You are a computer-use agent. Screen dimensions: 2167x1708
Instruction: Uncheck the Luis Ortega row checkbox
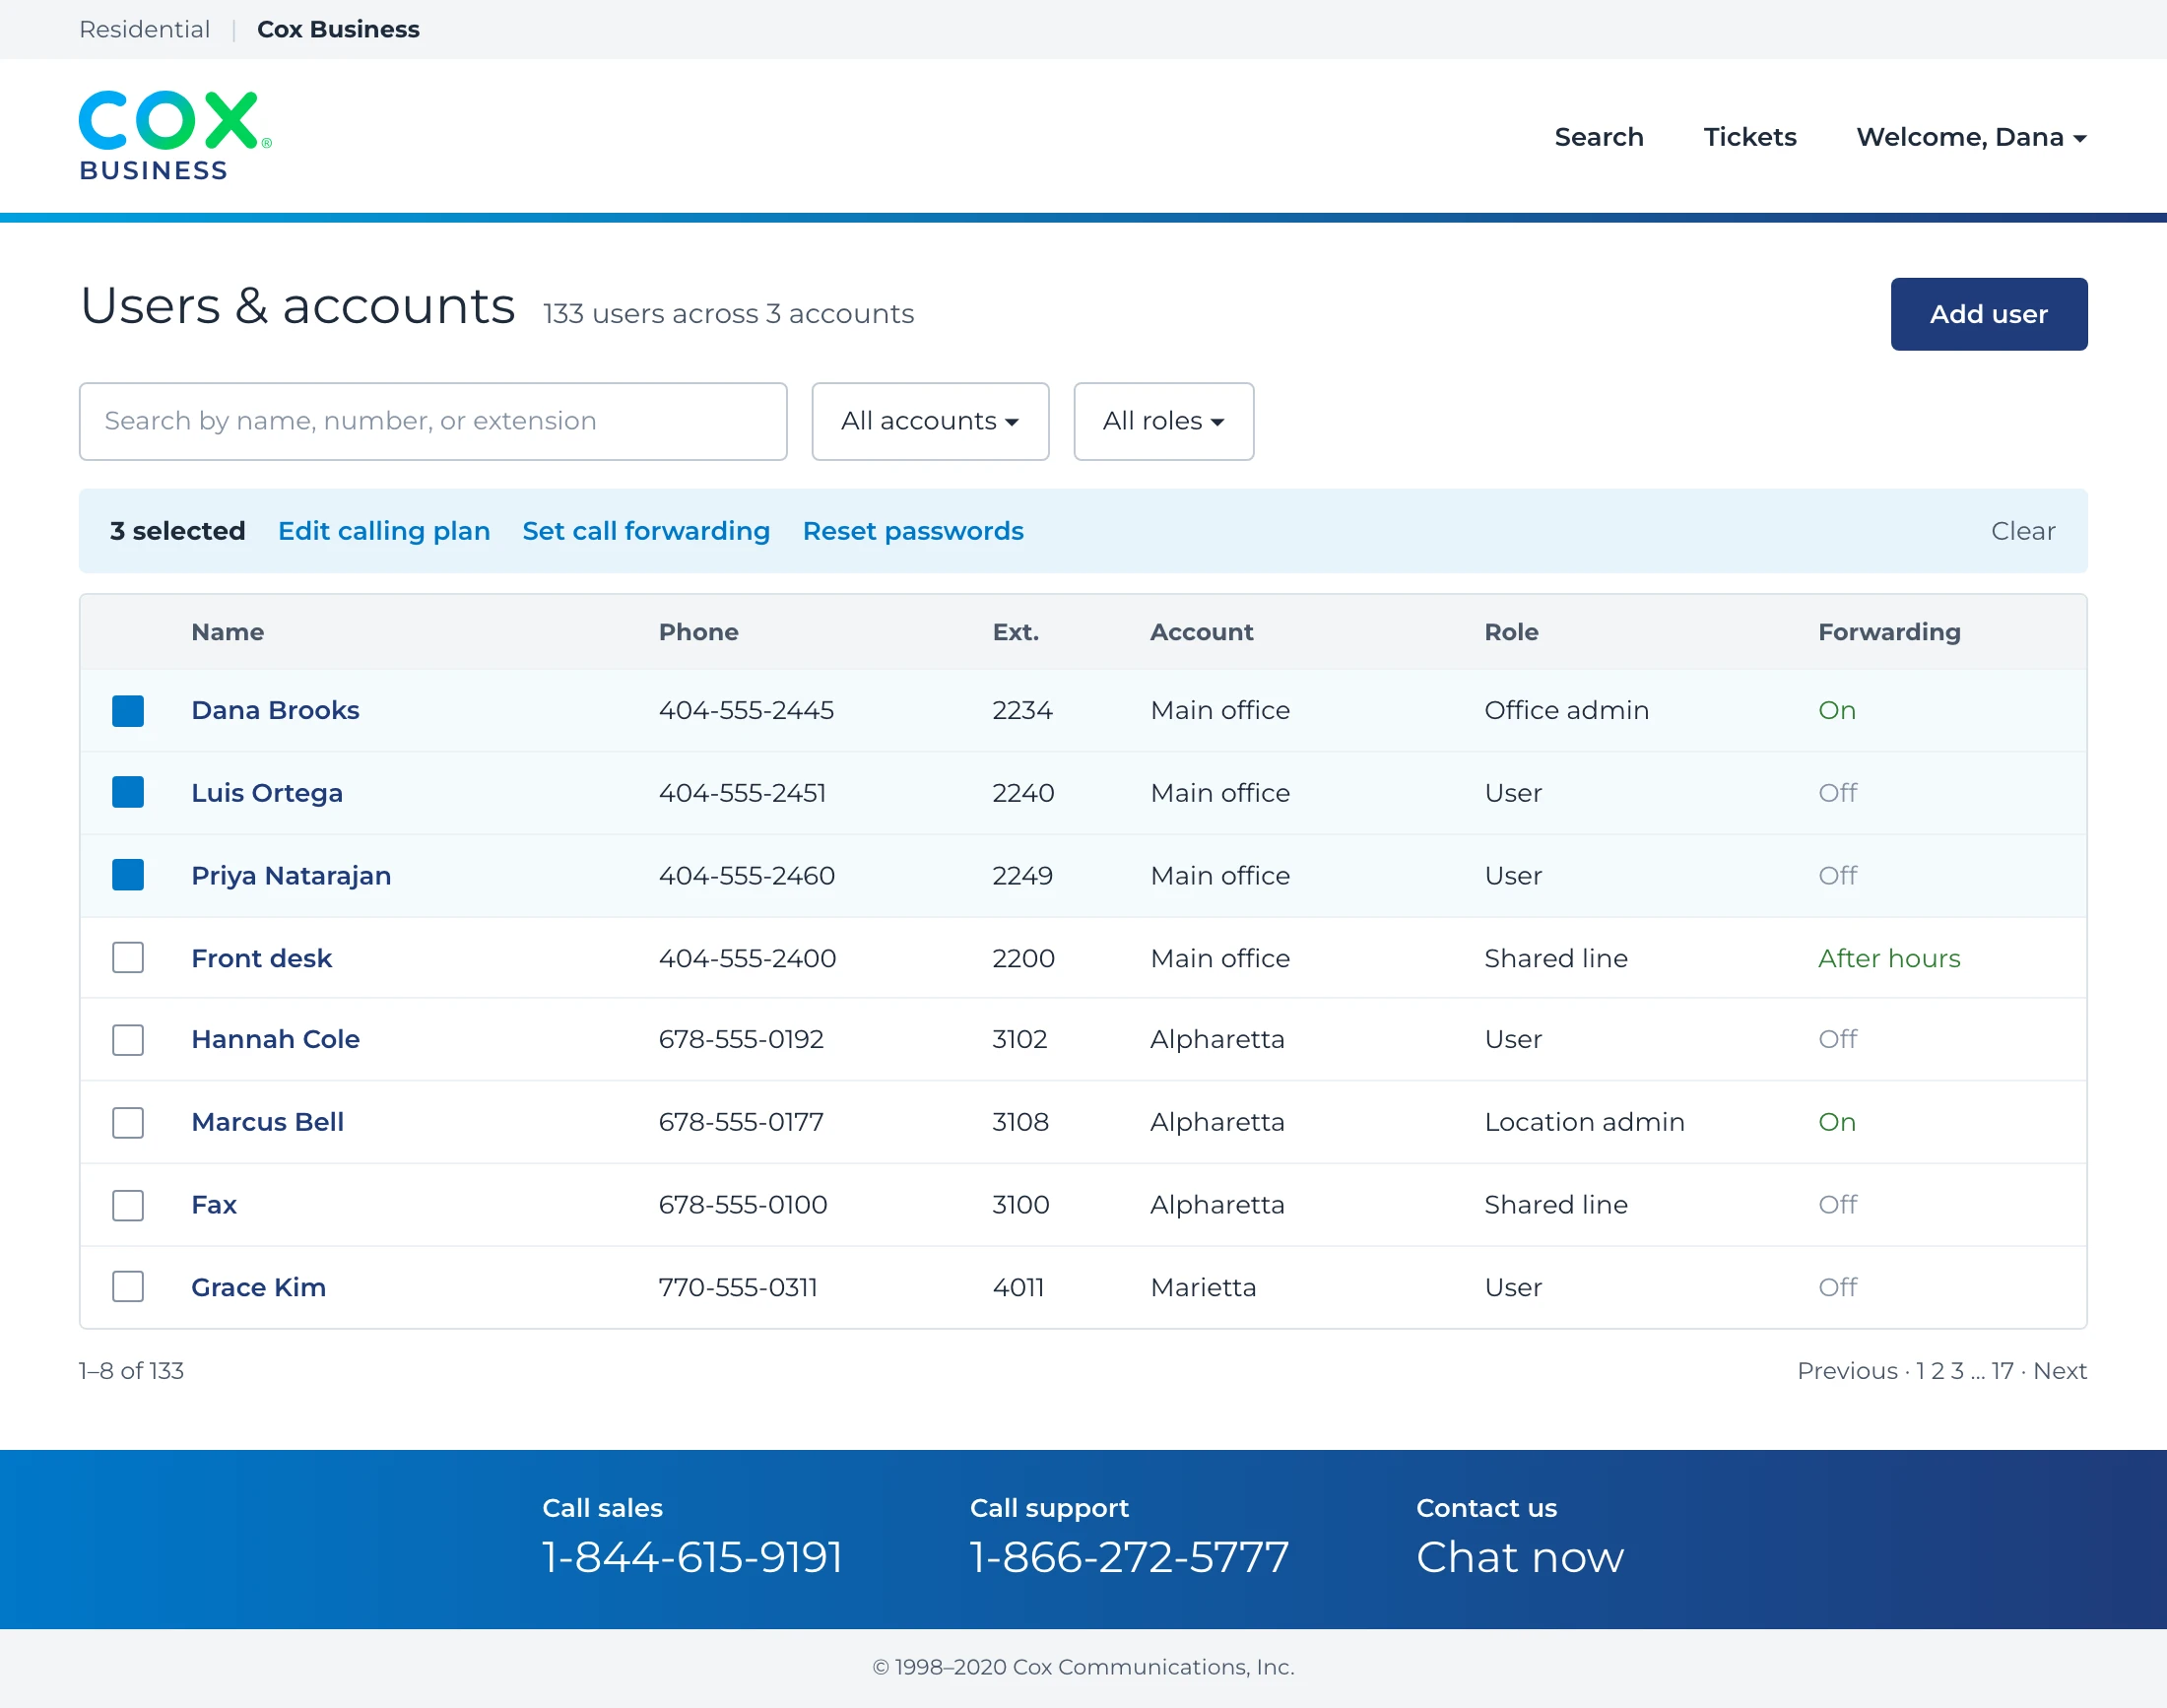click(128, 792)
